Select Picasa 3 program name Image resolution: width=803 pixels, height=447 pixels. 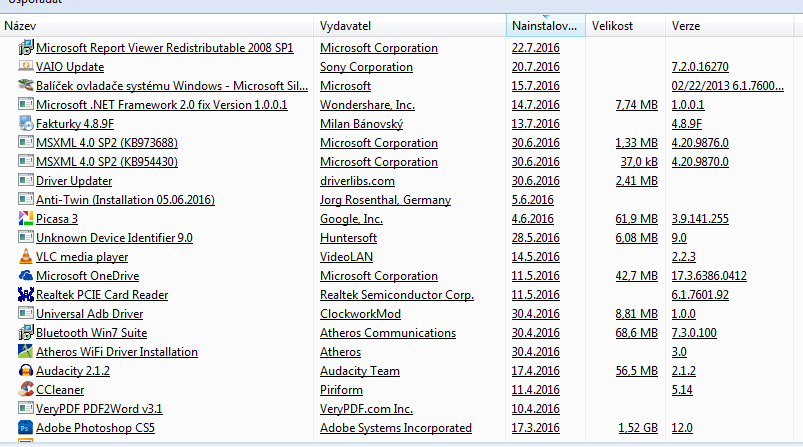click(x=57, y=219)
